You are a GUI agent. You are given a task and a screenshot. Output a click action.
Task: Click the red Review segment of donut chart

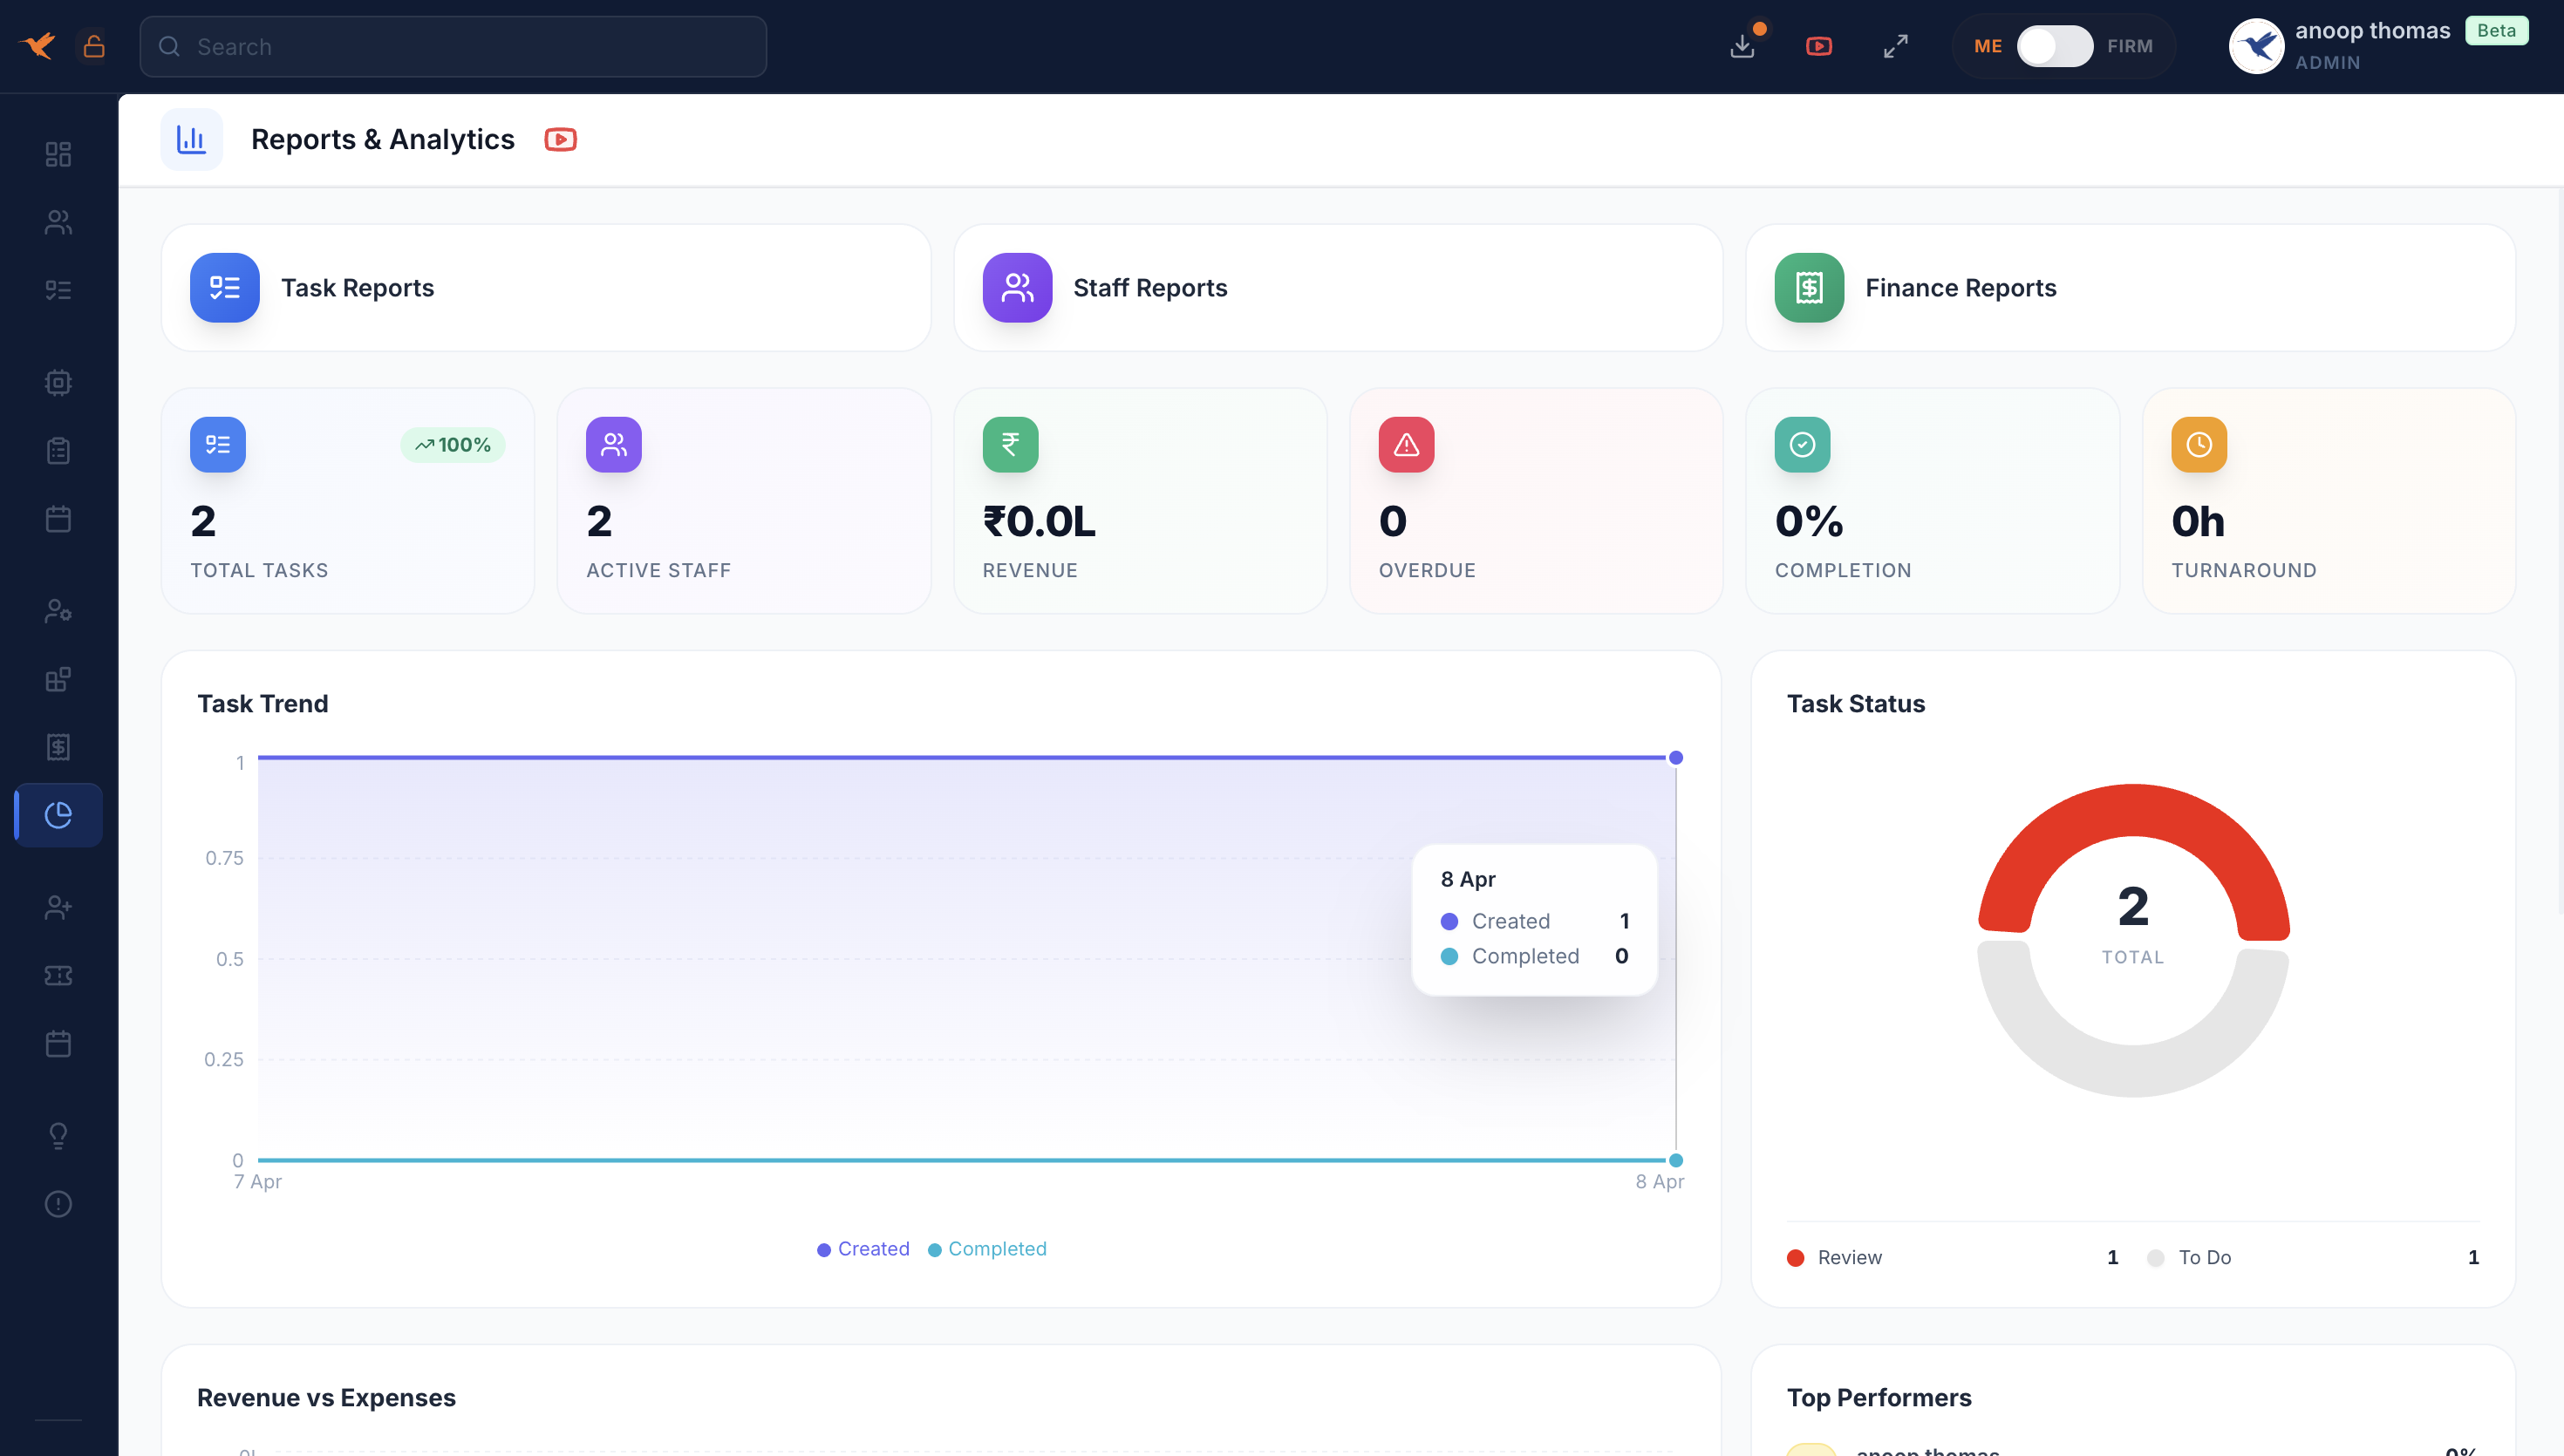coord(2132,812)
